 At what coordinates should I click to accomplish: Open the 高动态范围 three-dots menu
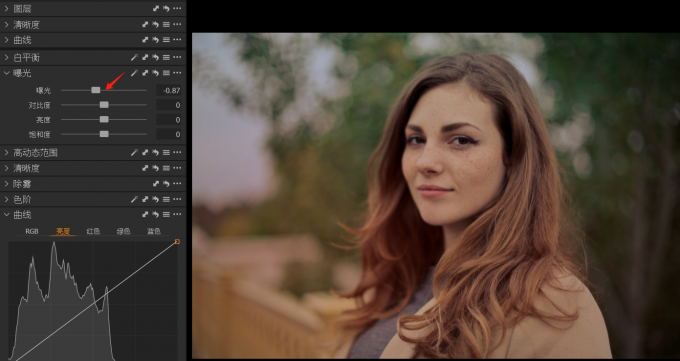point(177,152)
